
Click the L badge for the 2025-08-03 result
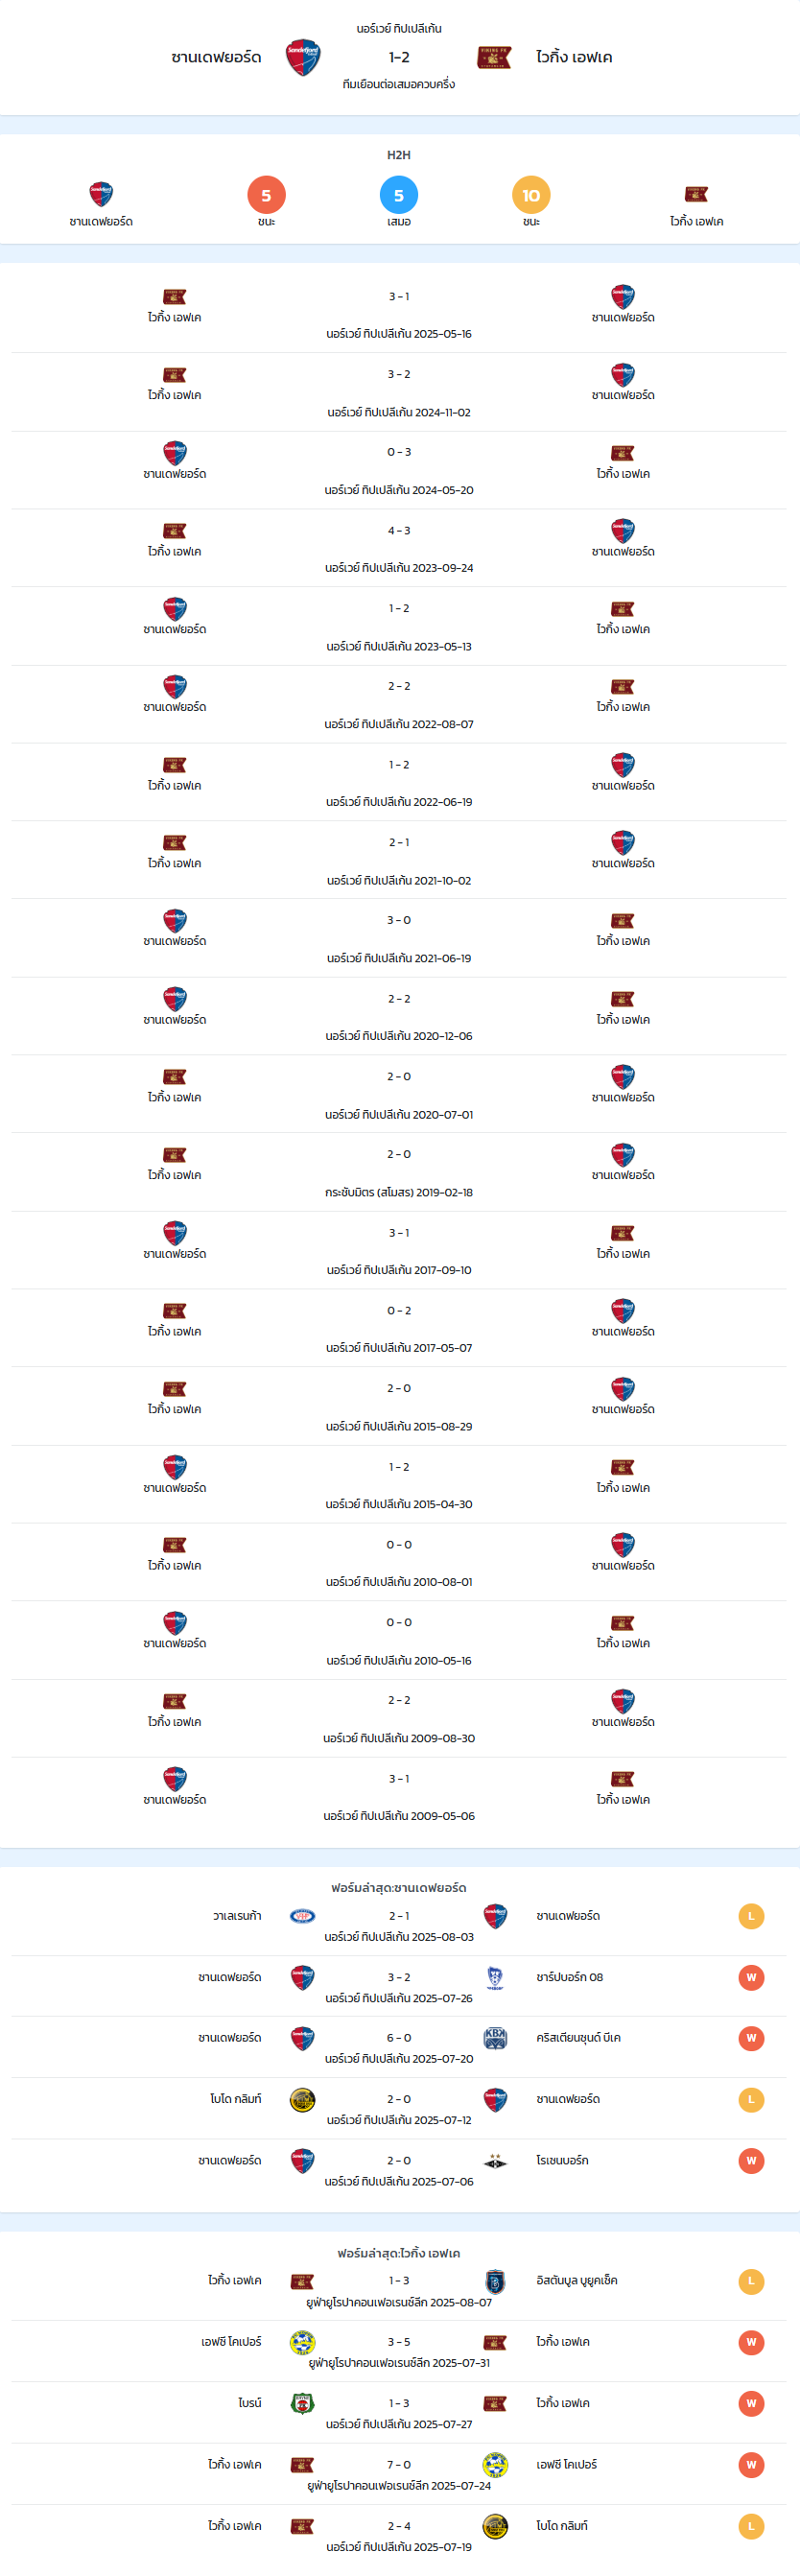tap(751, 1916)
